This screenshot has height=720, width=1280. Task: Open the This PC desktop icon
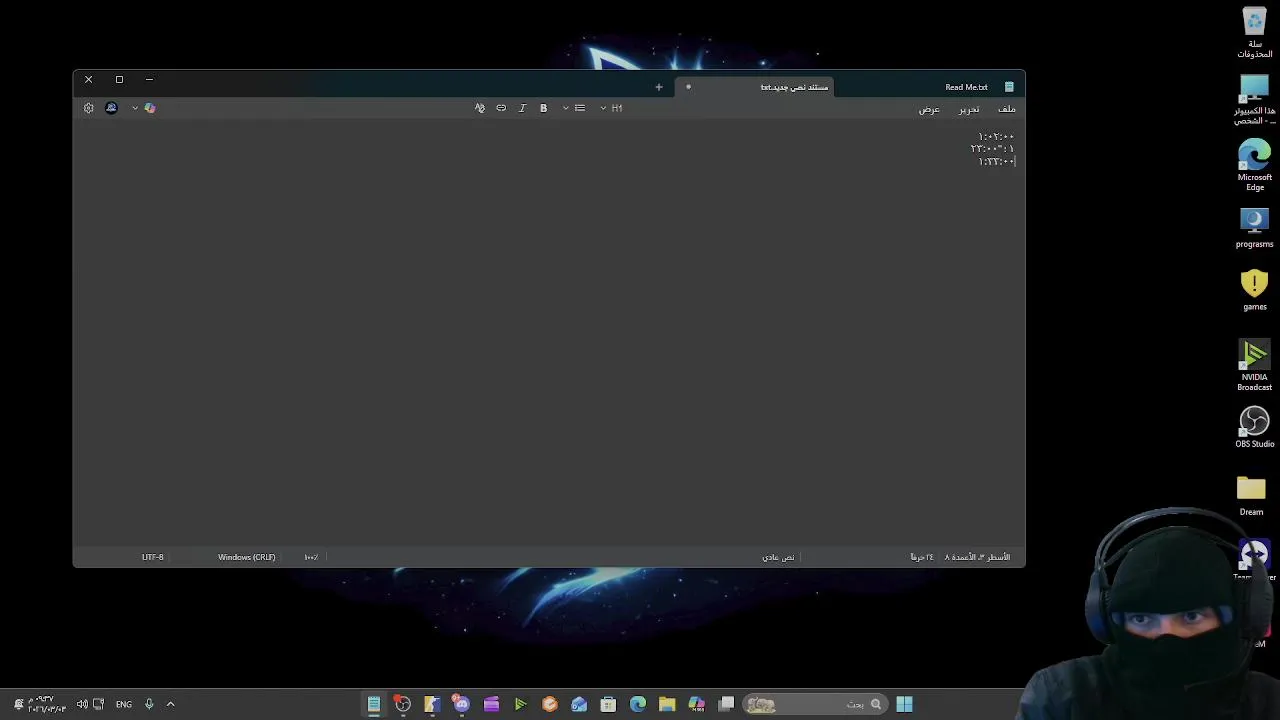(1255, 99)
